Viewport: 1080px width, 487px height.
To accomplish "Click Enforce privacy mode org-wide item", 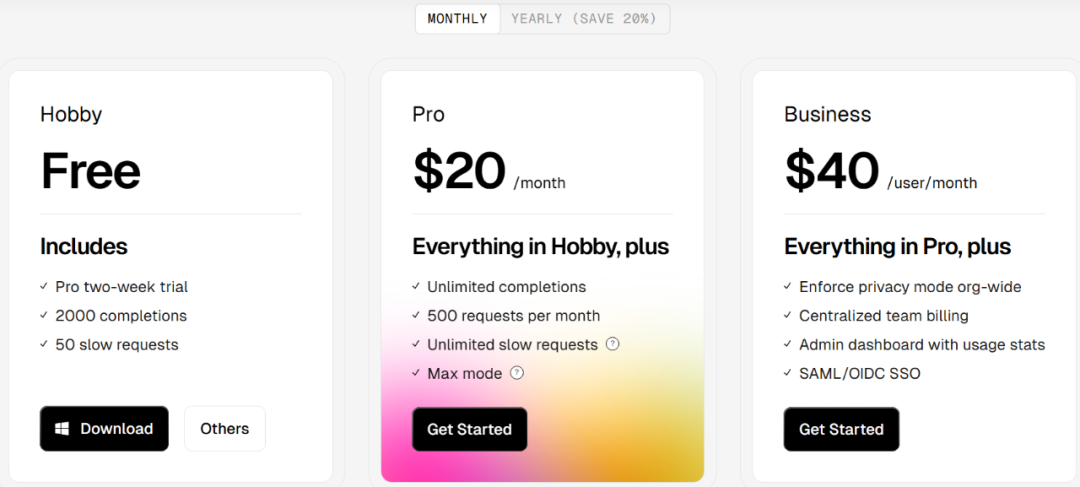I will click(x=910, y=287).
